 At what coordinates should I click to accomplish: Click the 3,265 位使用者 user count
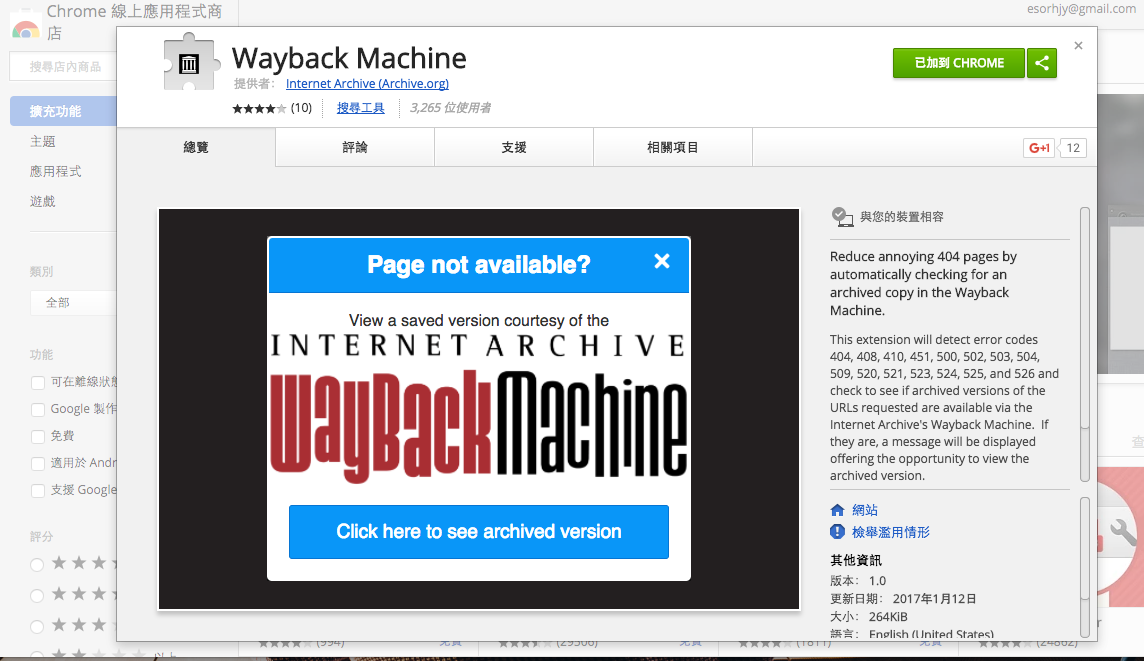[x=450, y=108]
